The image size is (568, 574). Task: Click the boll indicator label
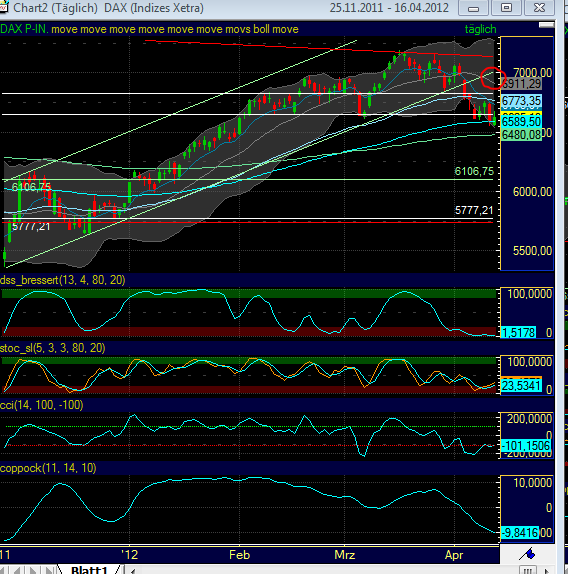tap(261, 29)
